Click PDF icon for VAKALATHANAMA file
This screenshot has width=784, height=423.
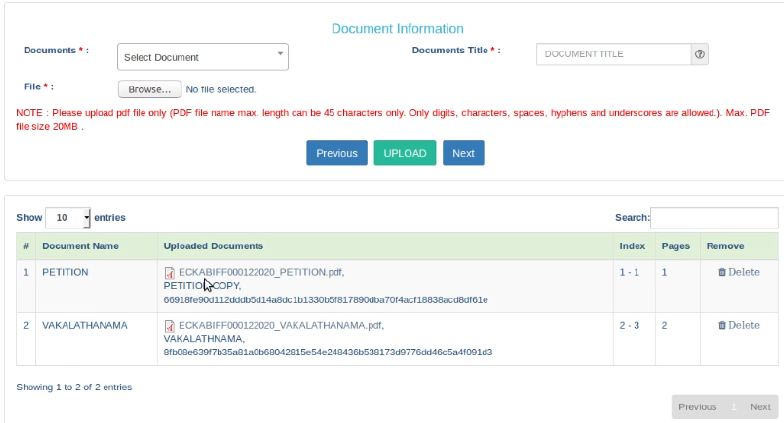coord(170,326)
